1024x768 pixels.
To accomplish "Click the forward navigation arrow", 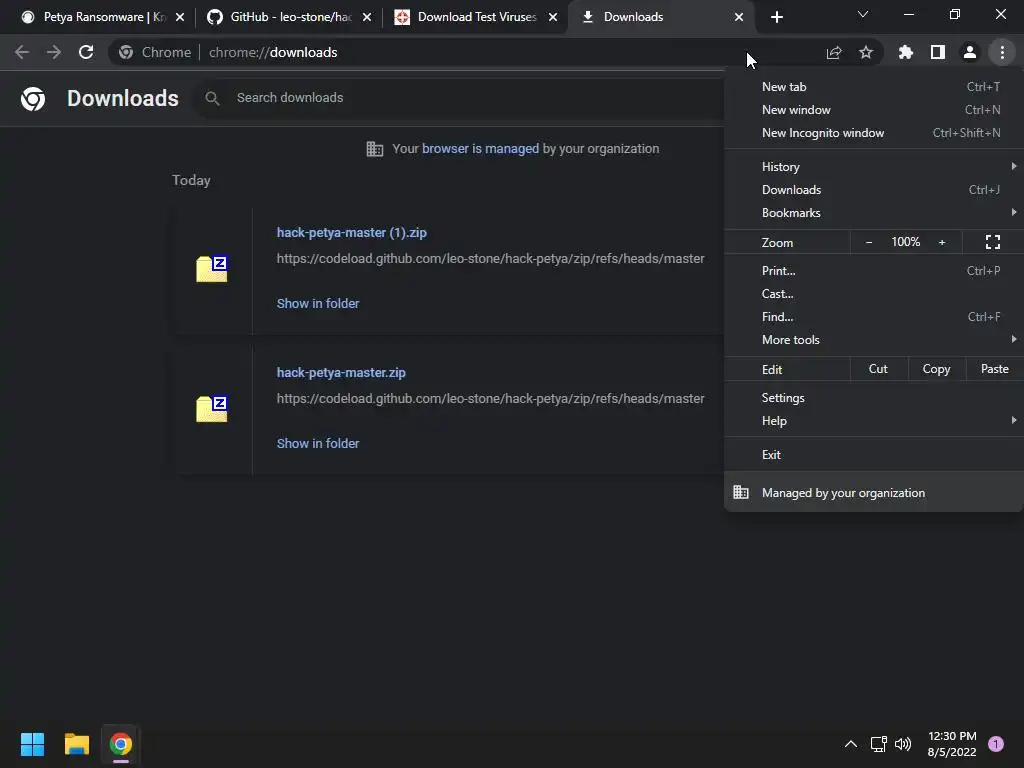I will pyautogui.click(x=54, y=52).
